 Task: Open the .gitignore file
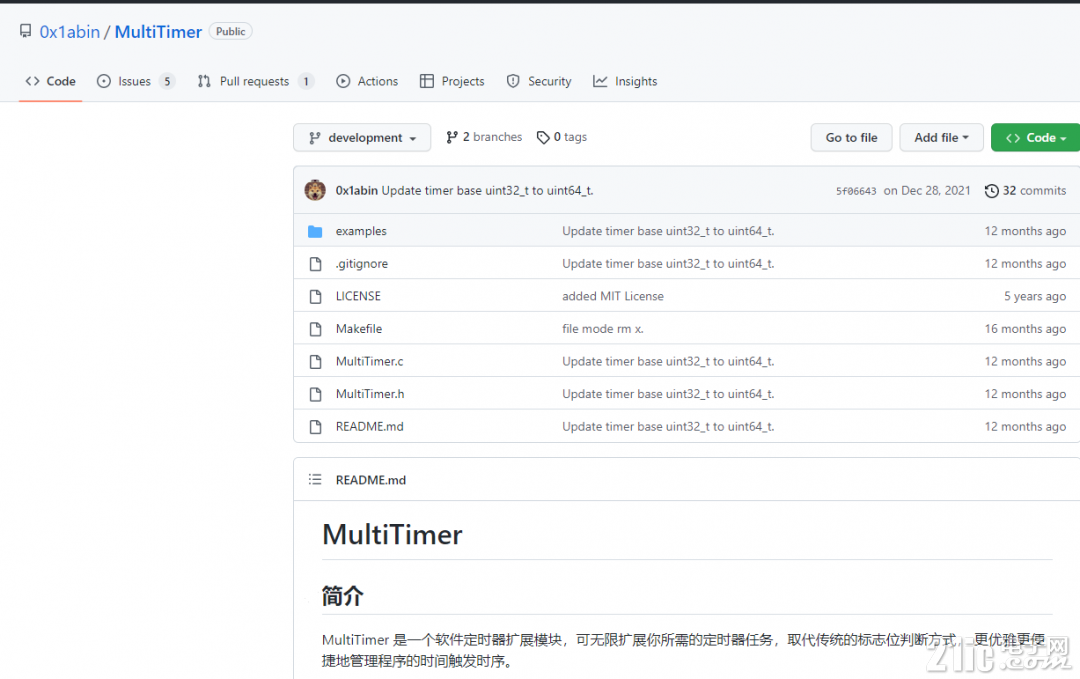[362, 264]
